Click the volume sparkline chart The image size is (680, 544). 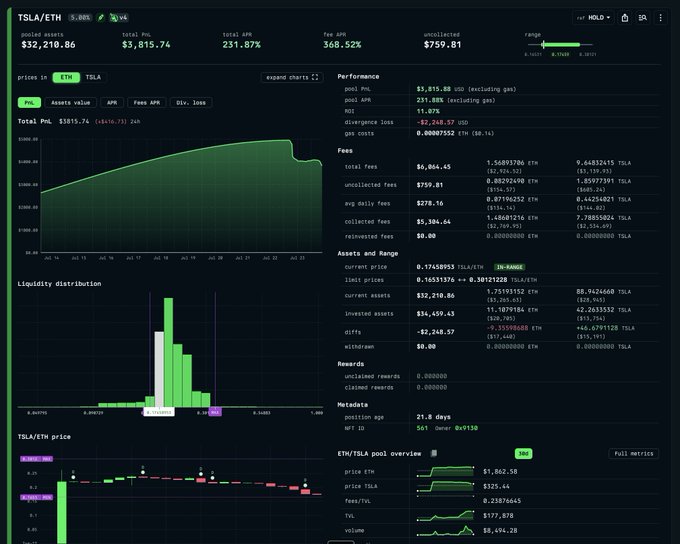(x=445, y=530)
